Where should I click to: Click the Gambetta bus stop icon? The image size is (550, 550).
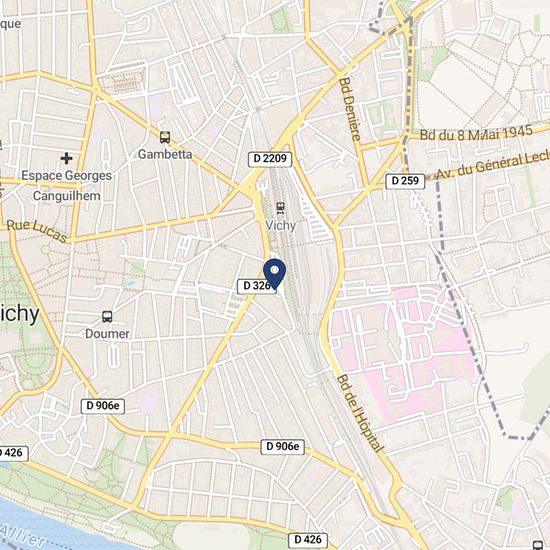pyautogui.click(x=165, y=137)
